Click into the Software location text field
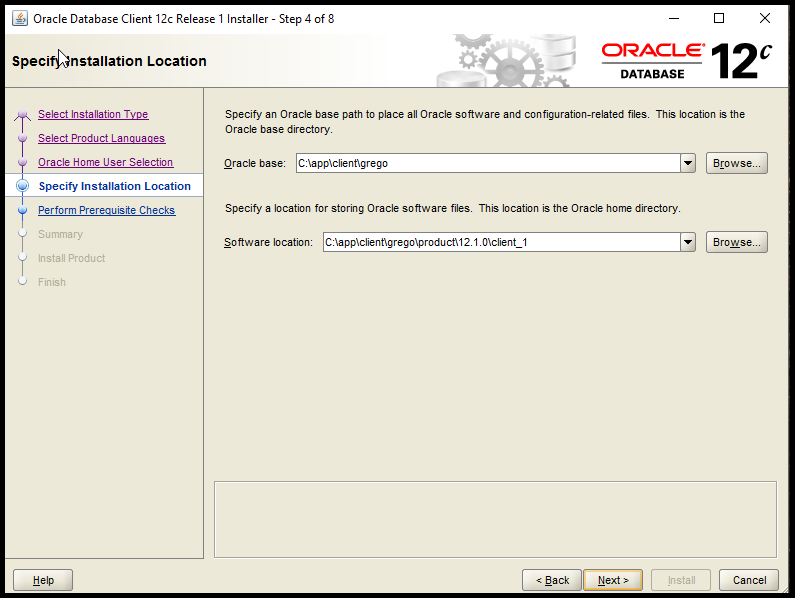This screenshot has height=598, width=795. click(501, 242)
